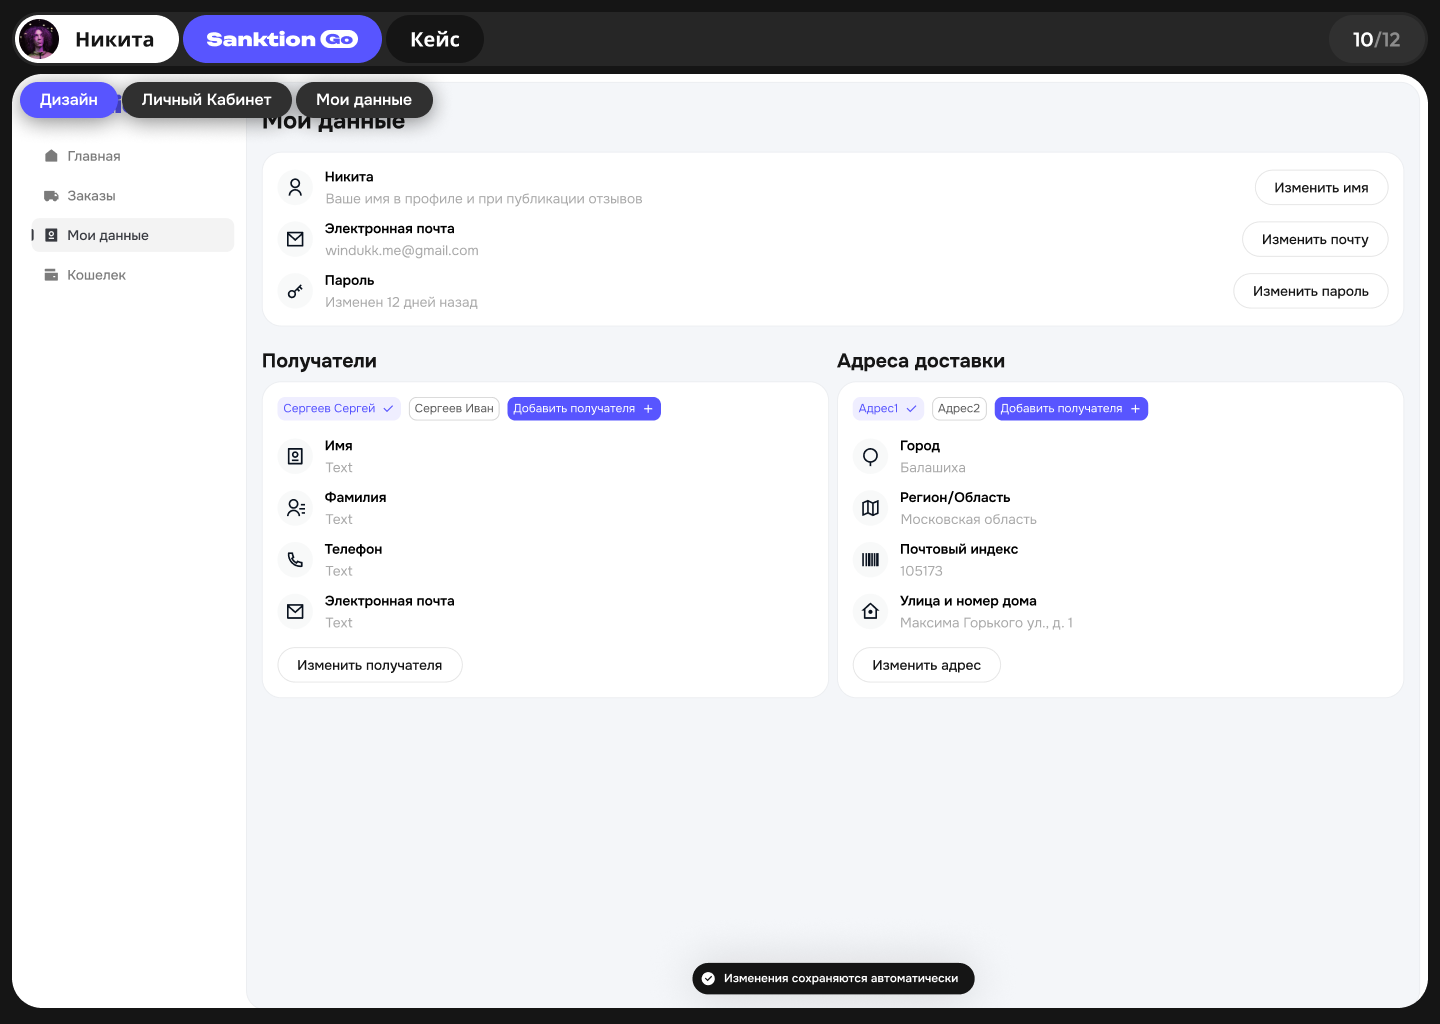Select the Сергеев Иван recipient chip
Screen dimensions: 1440x1024
454,408
